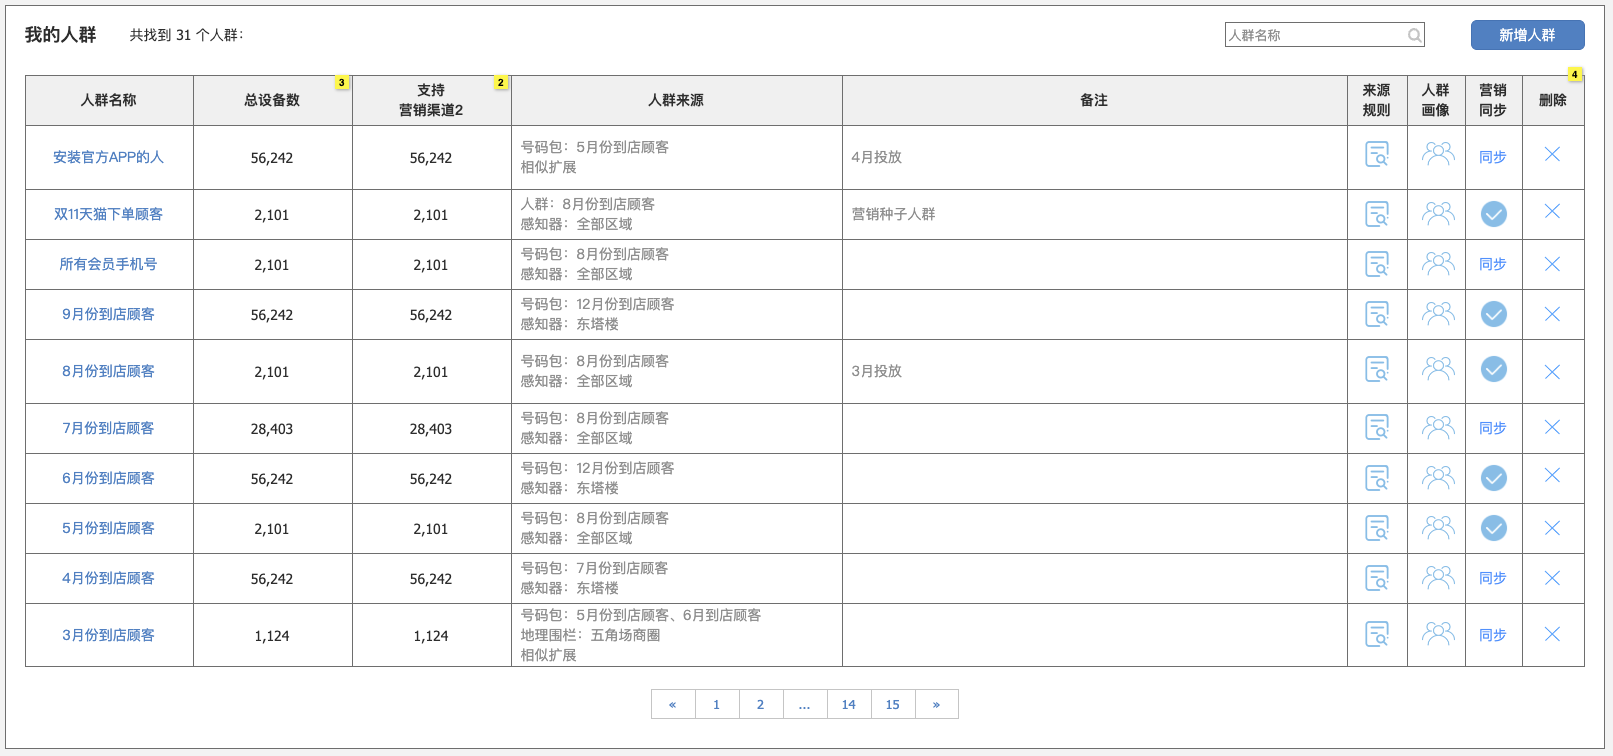This screenshot has height=756, width=1613.
Task: Select the 4月投放 remark text
Action: (x=876, y=157)
